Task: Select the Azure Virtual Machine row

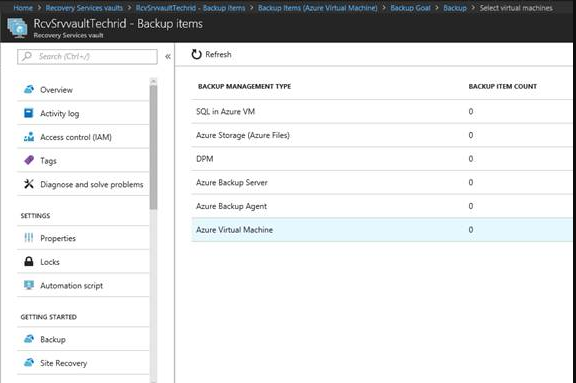Action: coord(382,230)
